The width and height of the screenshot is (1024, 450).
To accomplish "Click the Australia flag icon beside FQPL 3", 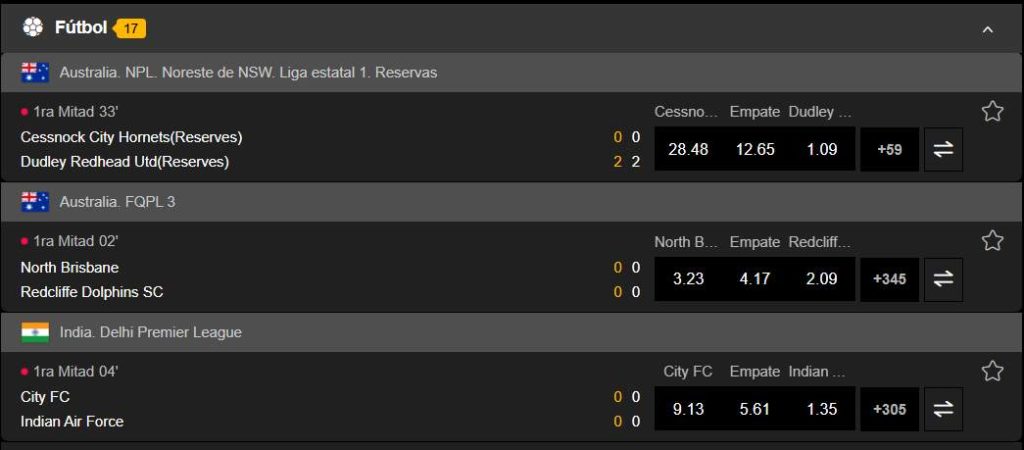I will click(35, 202).
